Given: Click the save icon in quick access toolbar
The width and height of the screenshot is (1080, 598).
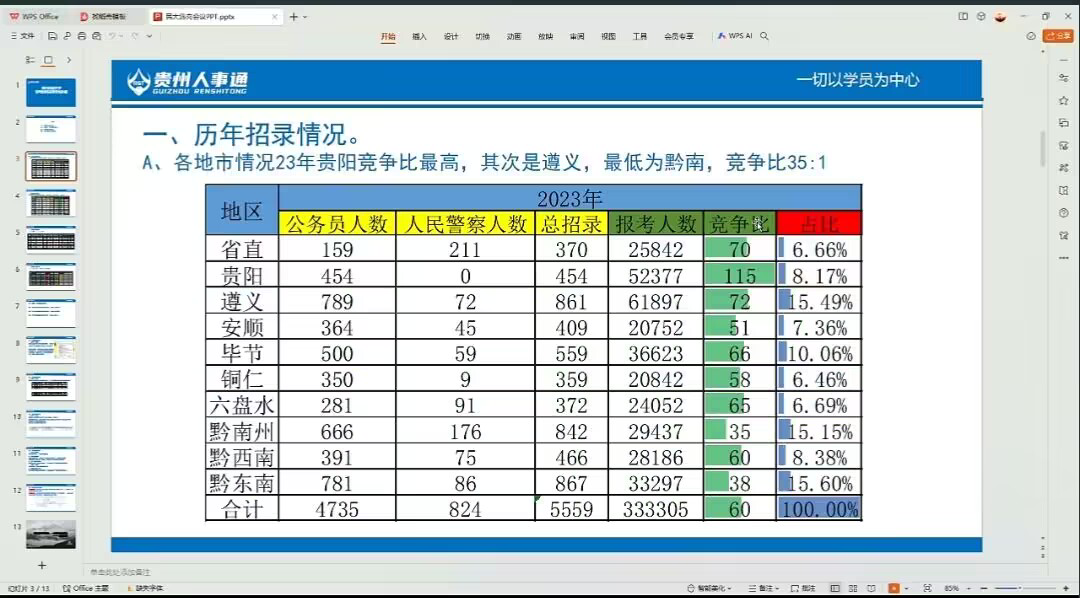Looking at the screenshot, I should (x=53, y=36).
